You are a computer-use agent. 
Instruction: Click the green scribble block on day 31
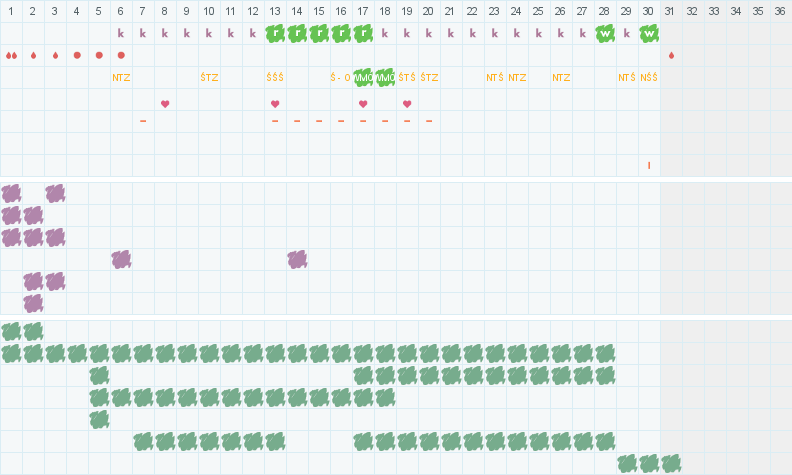tap(671, 463)
